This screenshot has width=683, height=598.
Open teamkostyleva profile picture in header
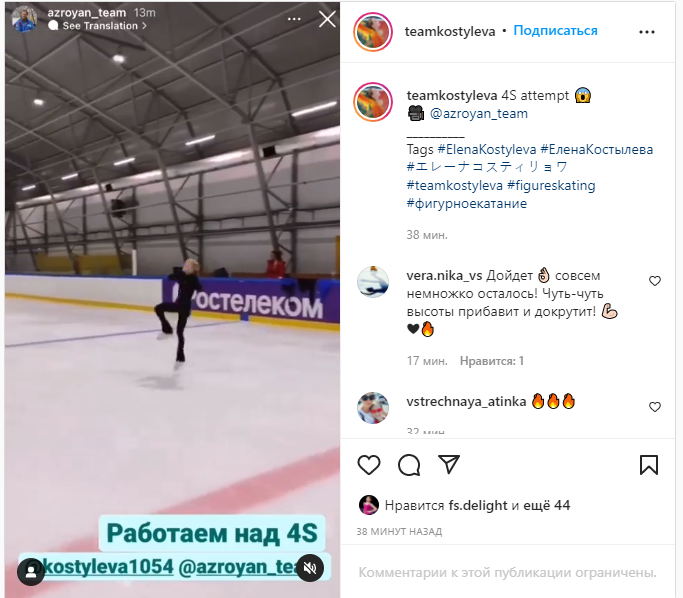tap(373, 32)
